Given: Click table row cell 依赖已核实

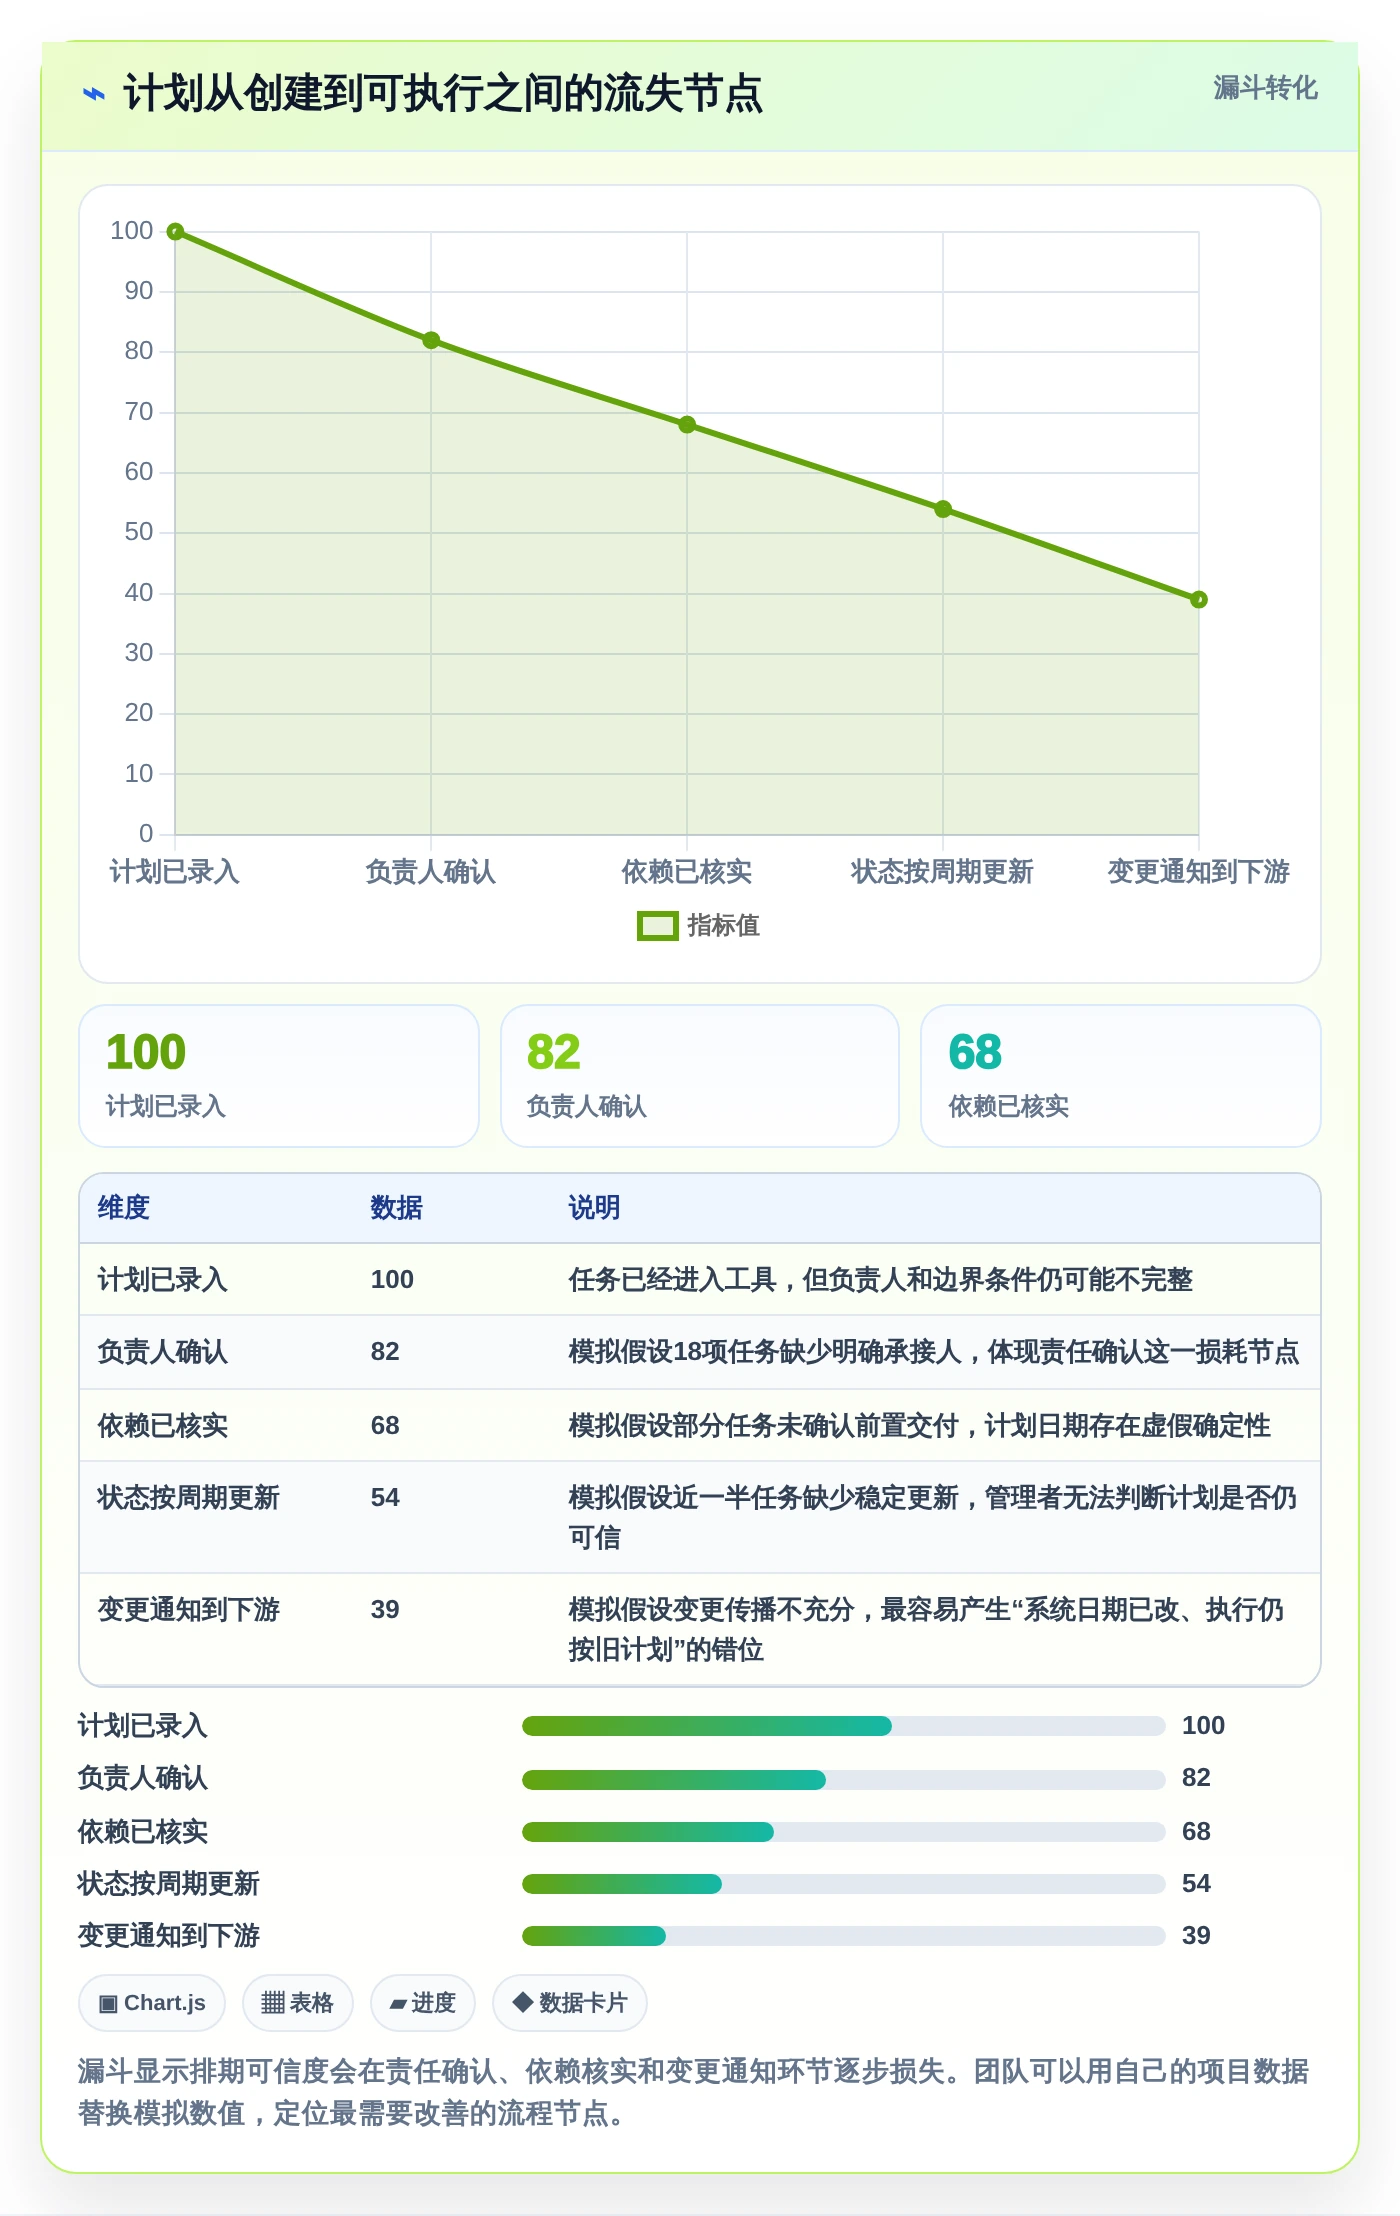Looking at the screenshot, I should pyautogui.click(x=162, y=1425).
